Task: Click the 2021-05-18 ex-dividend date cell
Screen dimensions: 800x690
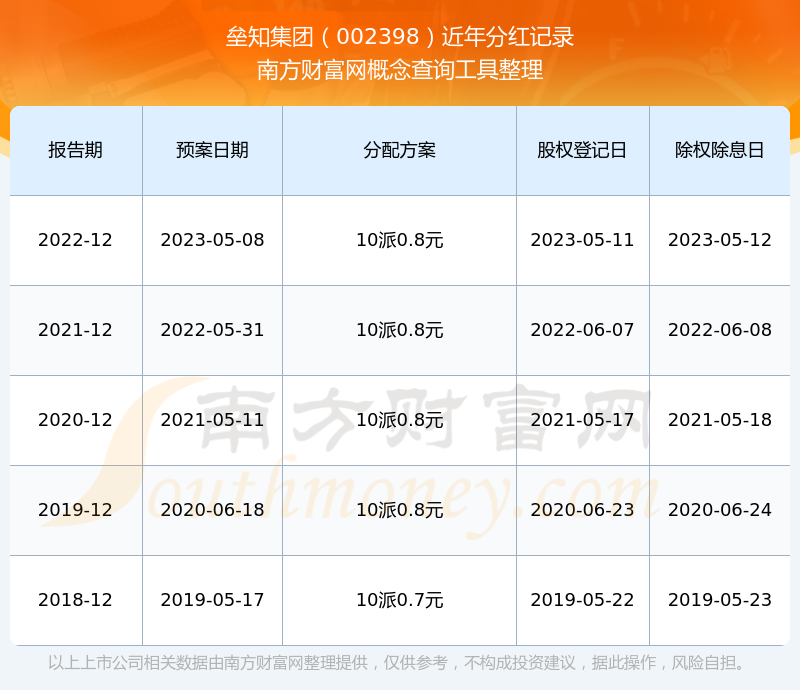Action: pyautogui.click(x=719, y=420)
